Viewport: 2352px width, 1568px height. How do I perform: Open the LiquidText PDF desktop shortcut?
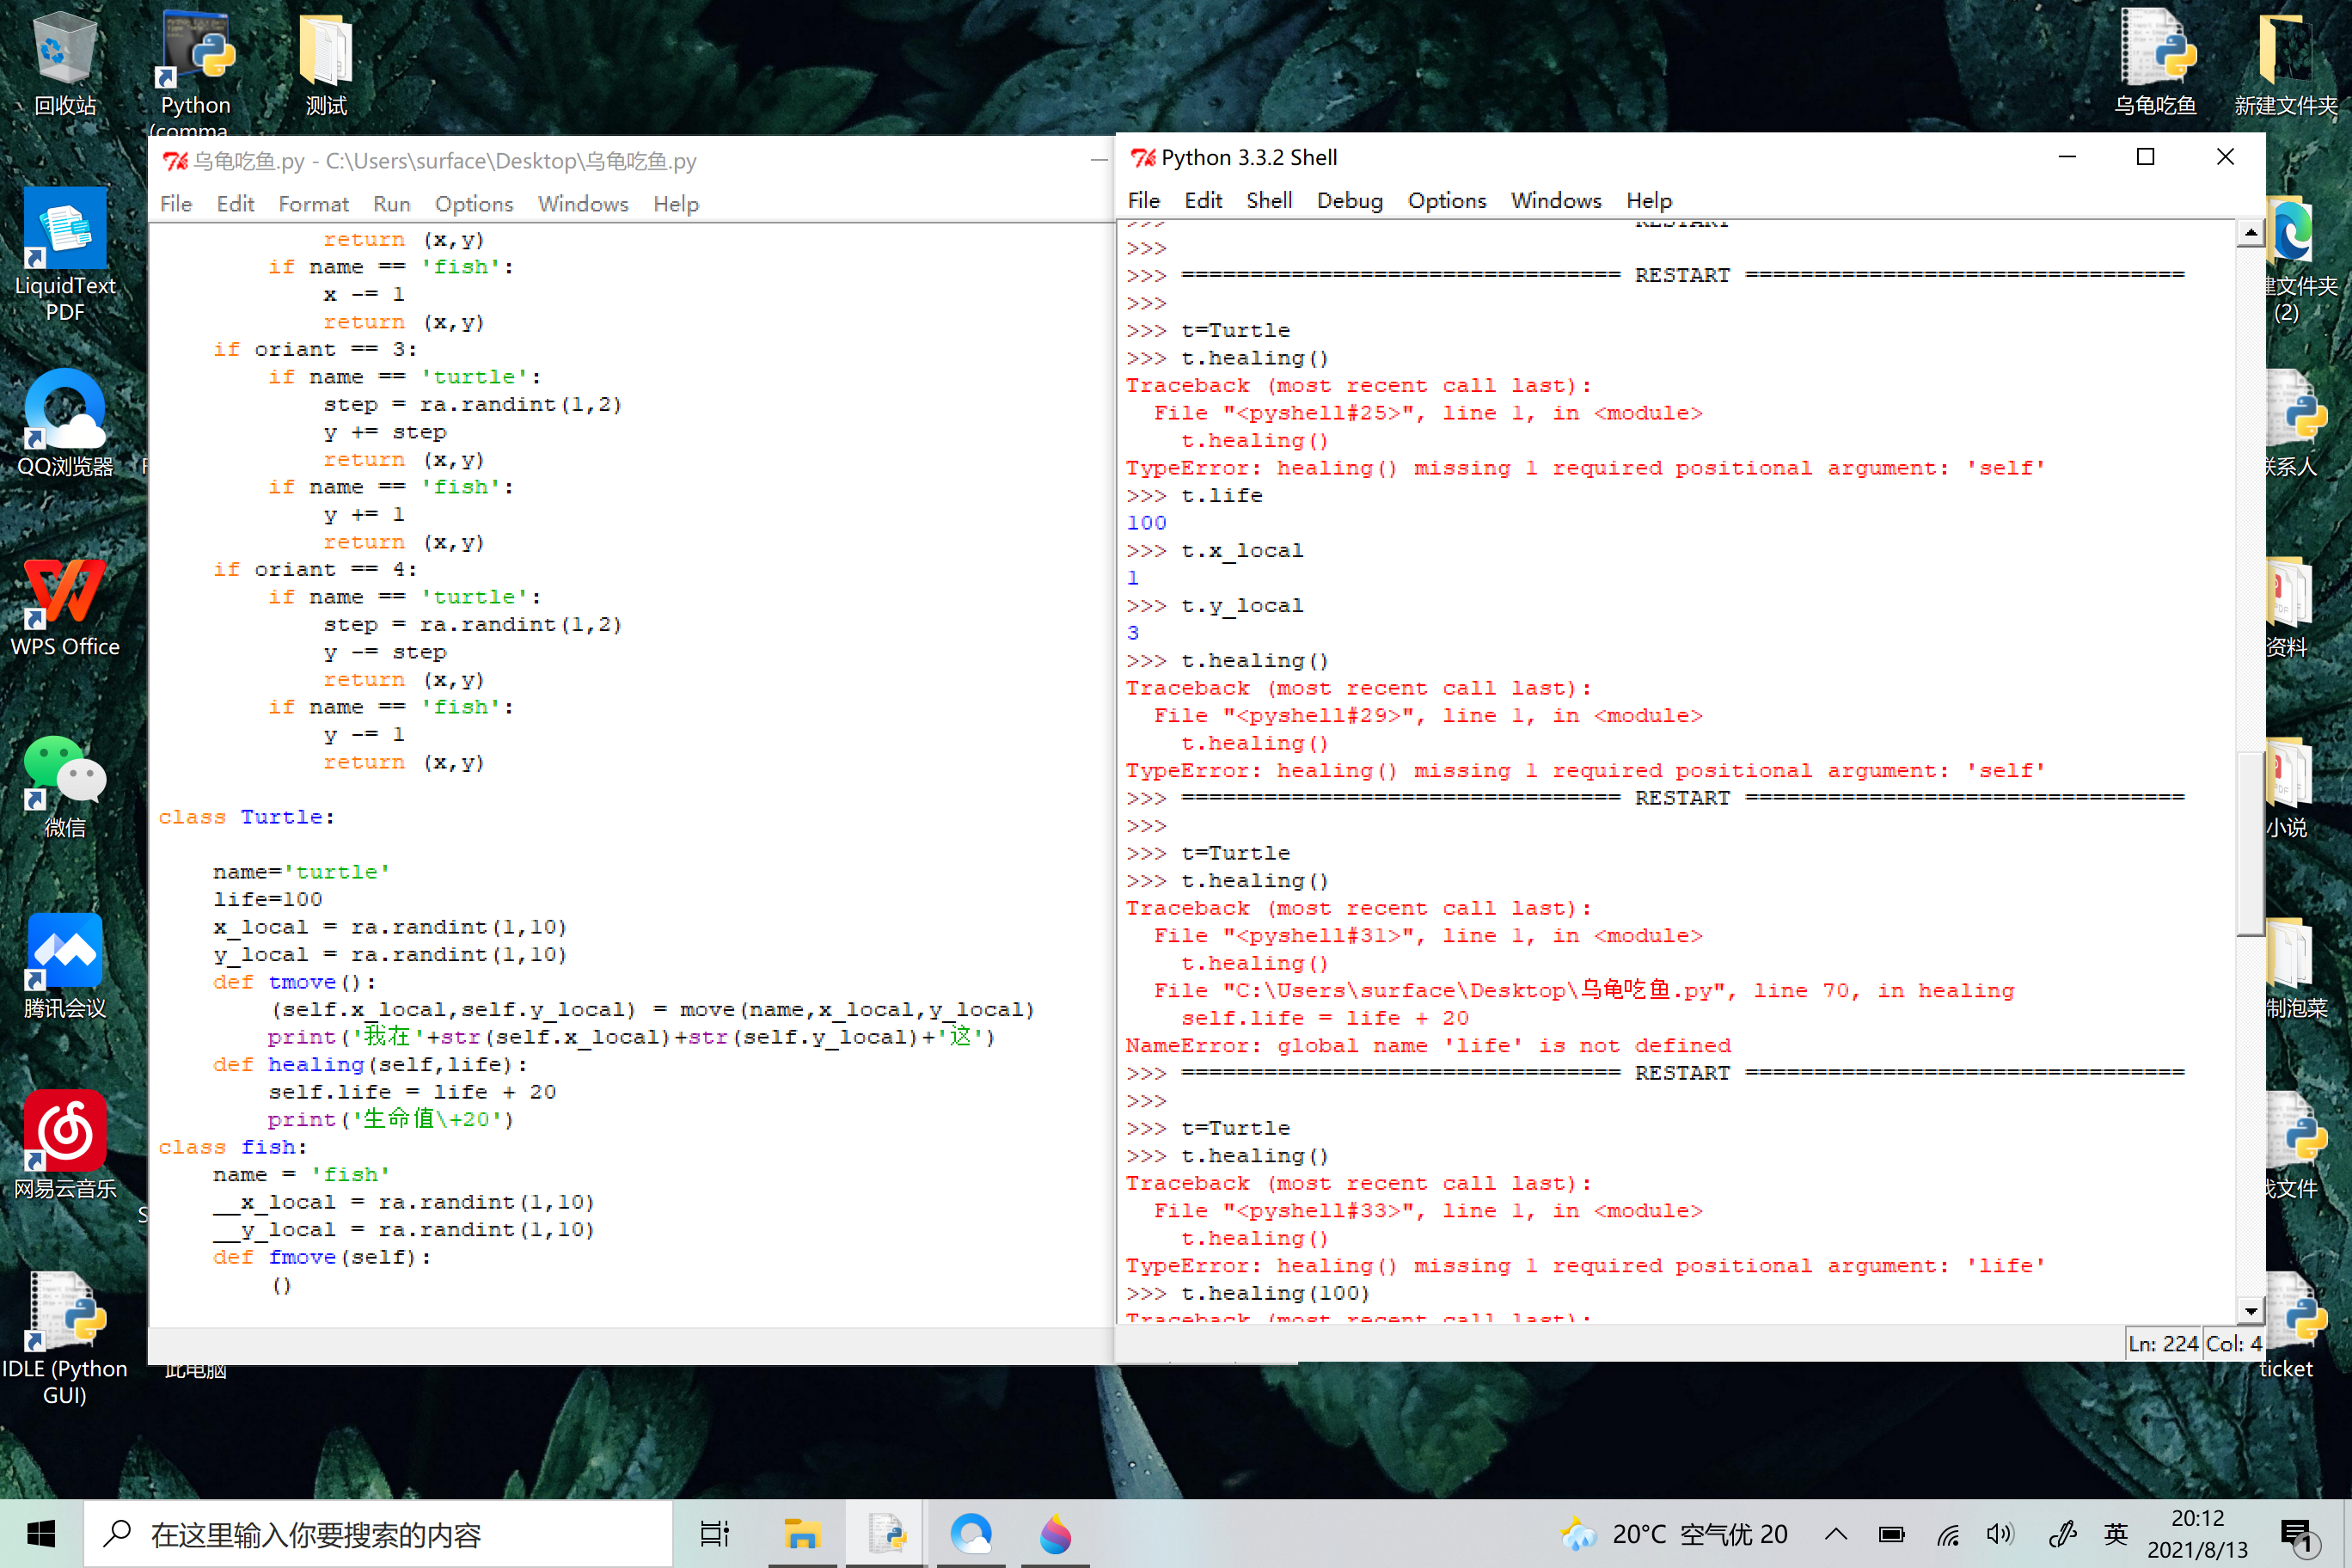click(x=65, y=254)
